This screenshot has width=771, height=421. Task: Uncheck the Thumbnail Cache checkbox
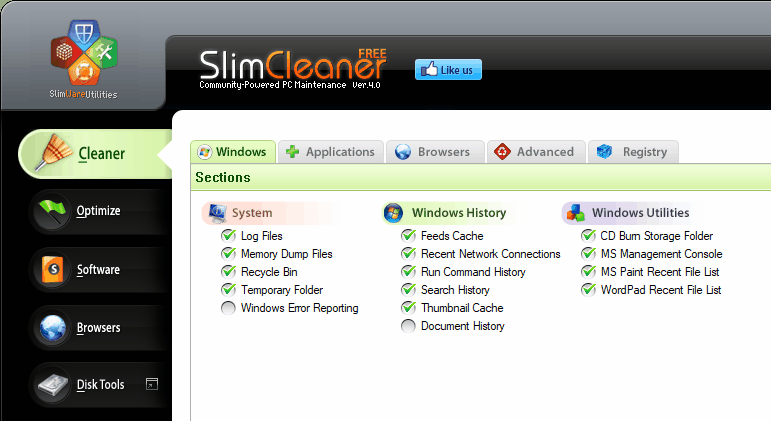[409, 307]
